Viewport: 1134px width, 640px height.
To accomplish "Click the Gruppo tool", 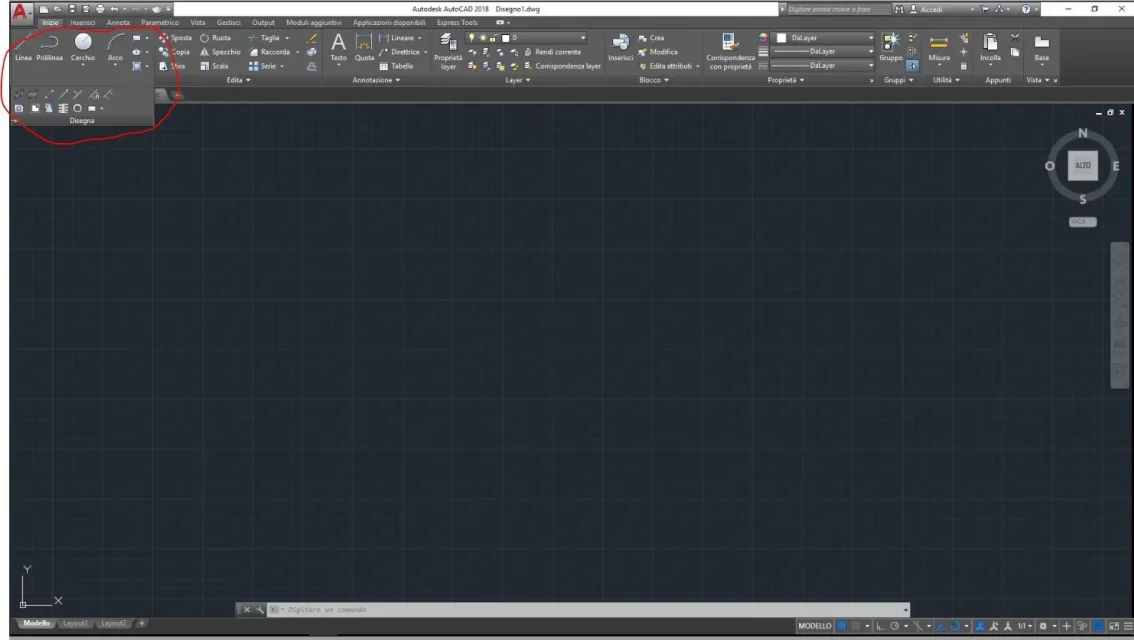I will 891,47.
